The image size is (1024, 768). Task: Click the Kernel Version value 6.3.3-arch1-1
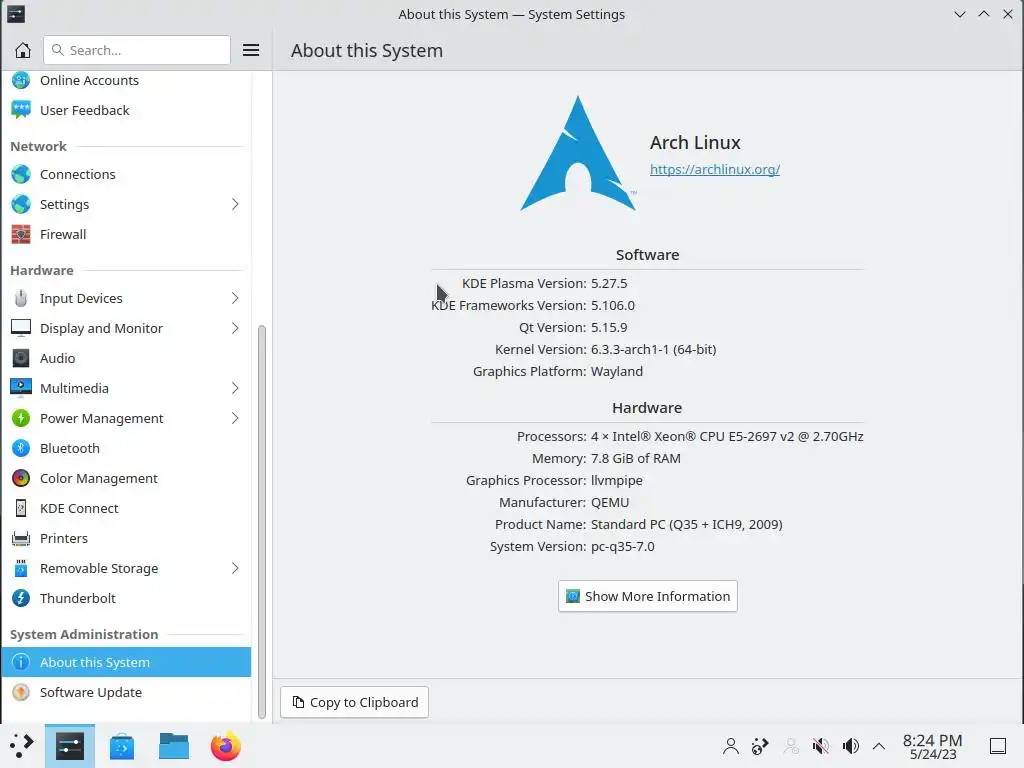(x=653, y=349)
